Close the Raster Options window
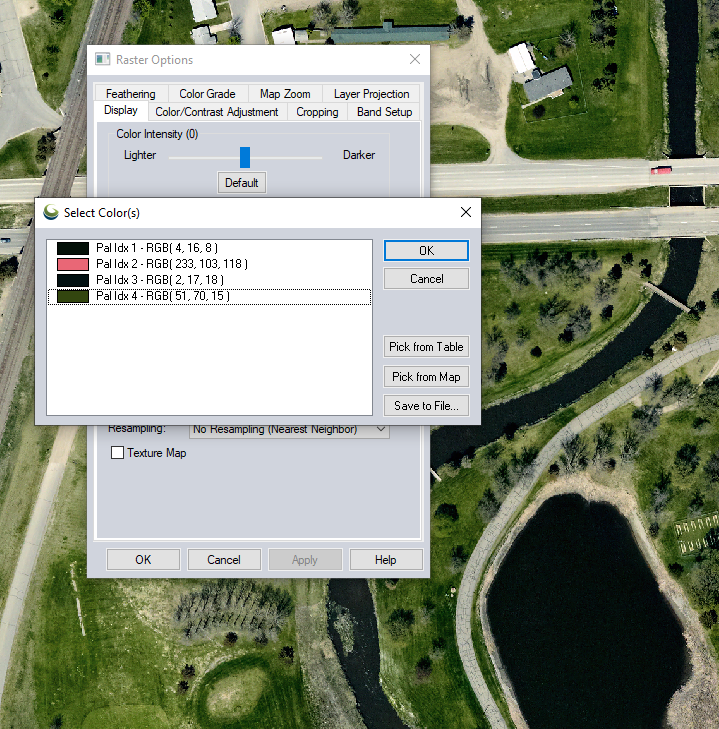 click(x=415, y=59)
